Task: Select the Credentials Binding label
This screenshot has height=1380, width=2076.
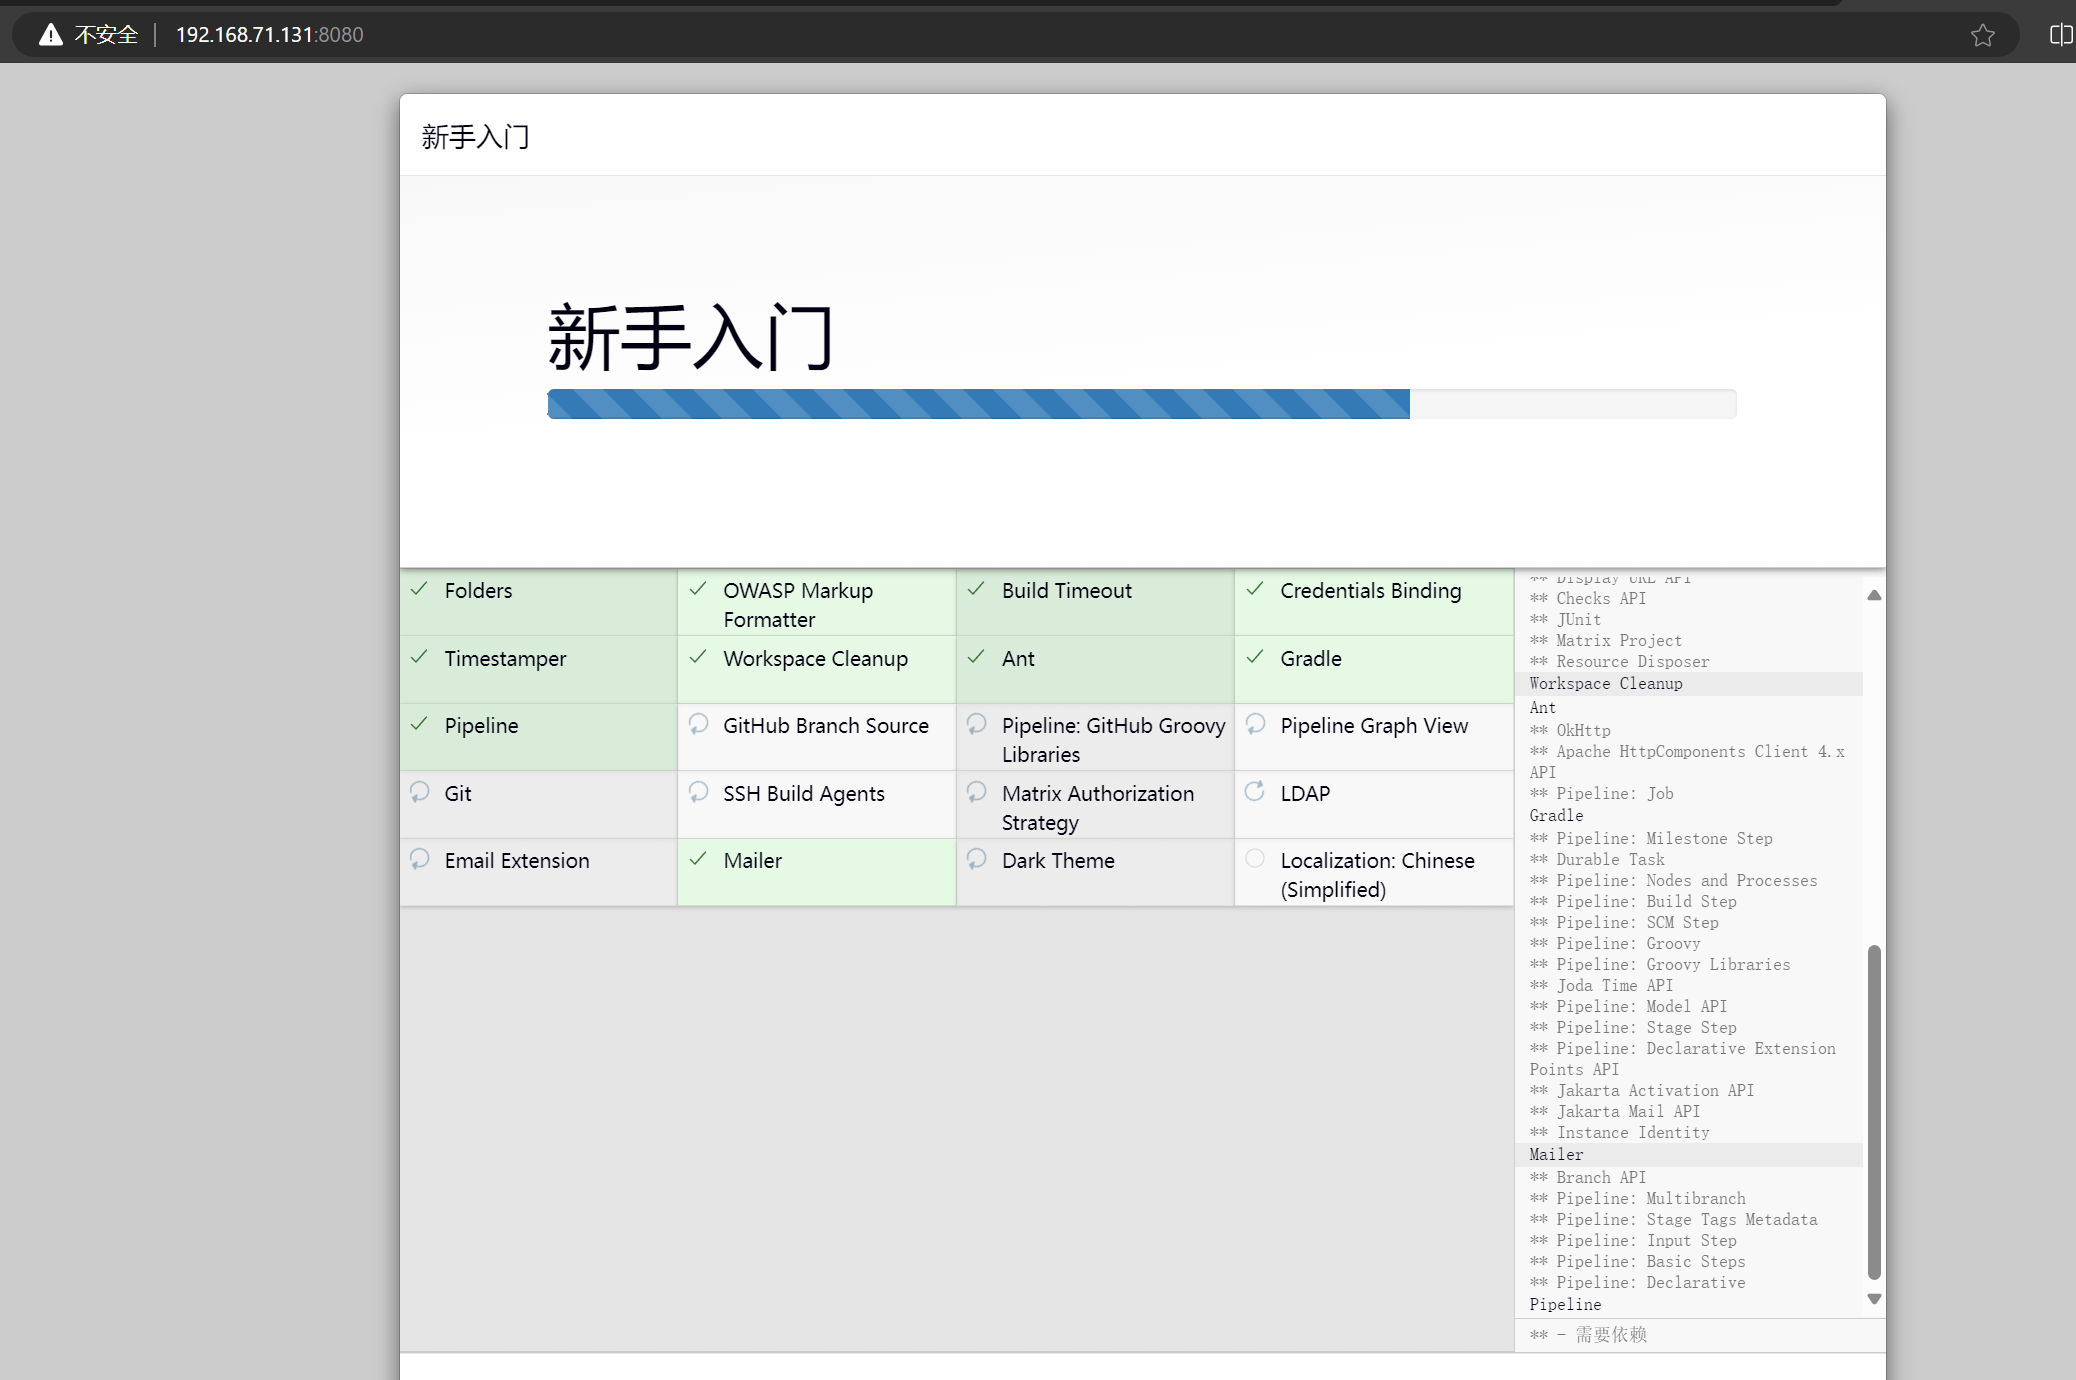Action: tap(1370, 591)
